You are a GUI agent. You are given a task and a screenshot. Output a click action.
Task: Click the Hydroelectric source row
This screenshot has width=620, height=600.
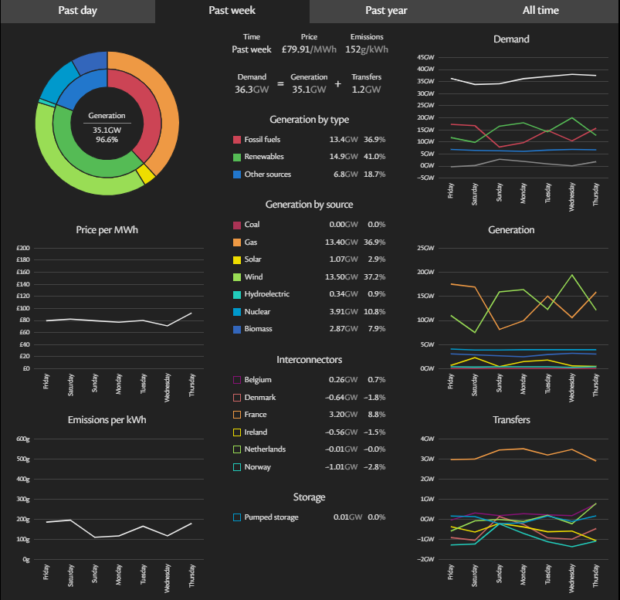[x=309, y=294]
